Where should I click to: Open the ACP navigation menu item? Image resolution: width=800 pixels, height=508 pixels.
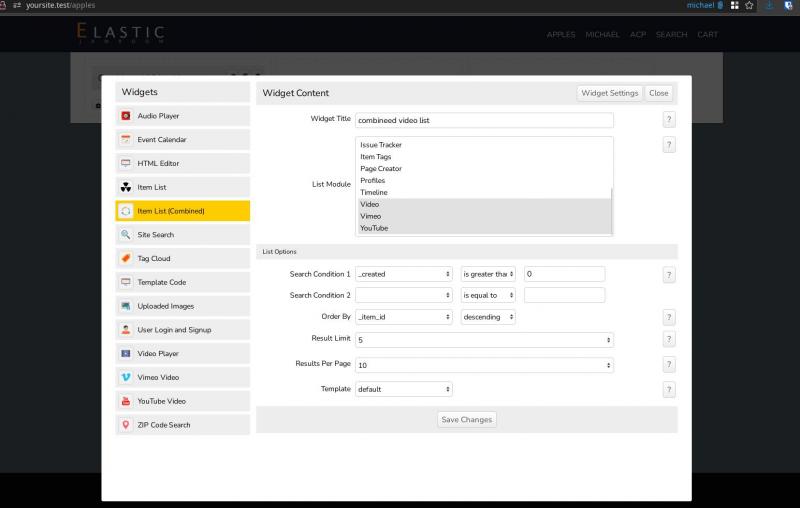(638, 35)
